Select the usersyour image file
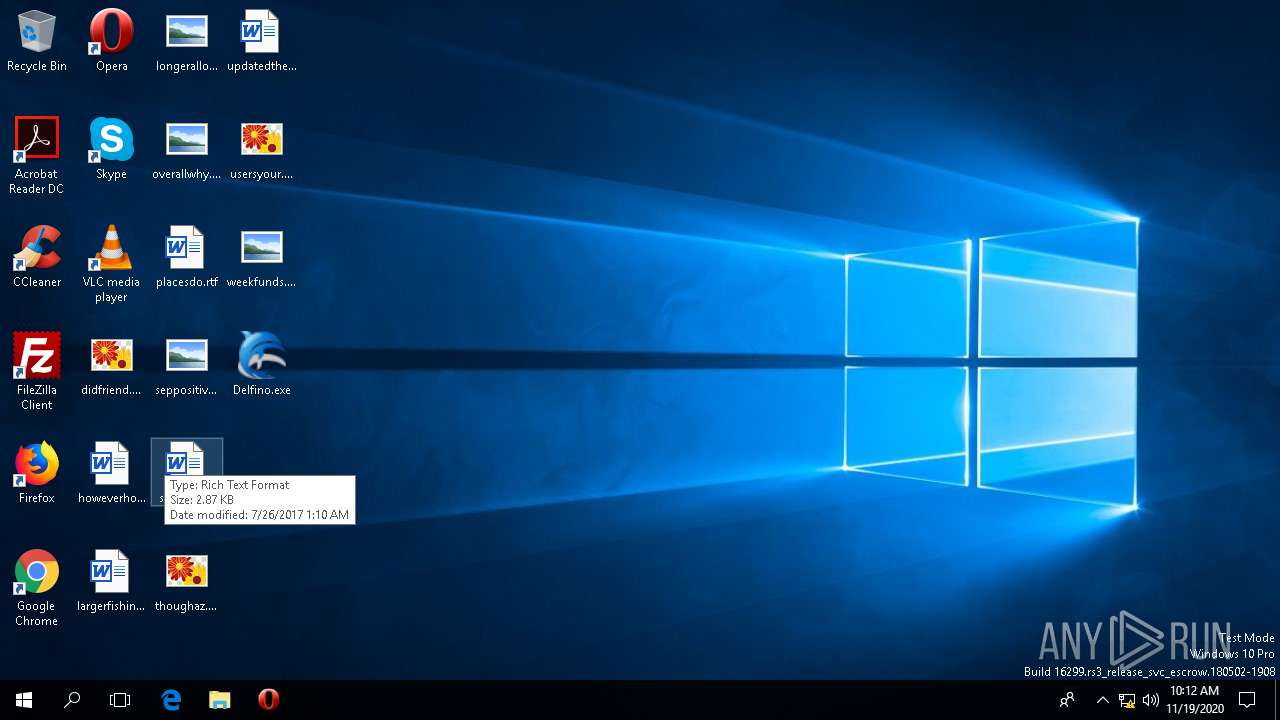 (x=261, y=149)
